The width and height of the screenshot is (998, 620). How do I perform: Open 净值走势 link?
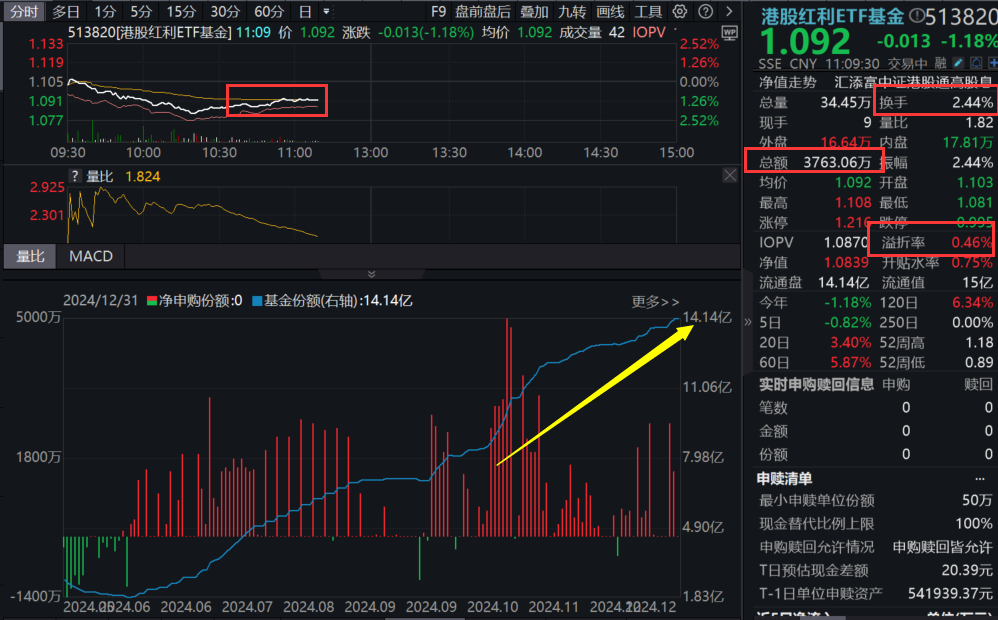(787, 82)
